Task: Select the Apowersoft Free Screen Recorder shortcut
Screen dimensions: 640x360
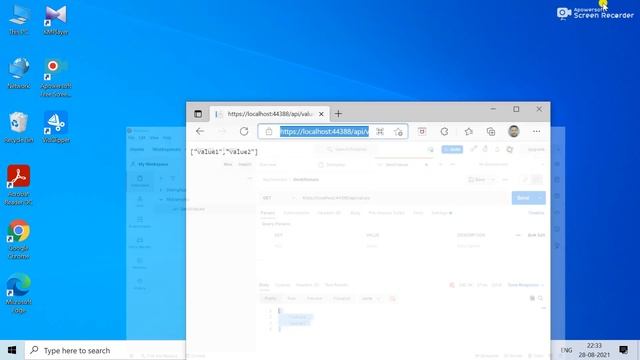Action: [x=56, y=78]
